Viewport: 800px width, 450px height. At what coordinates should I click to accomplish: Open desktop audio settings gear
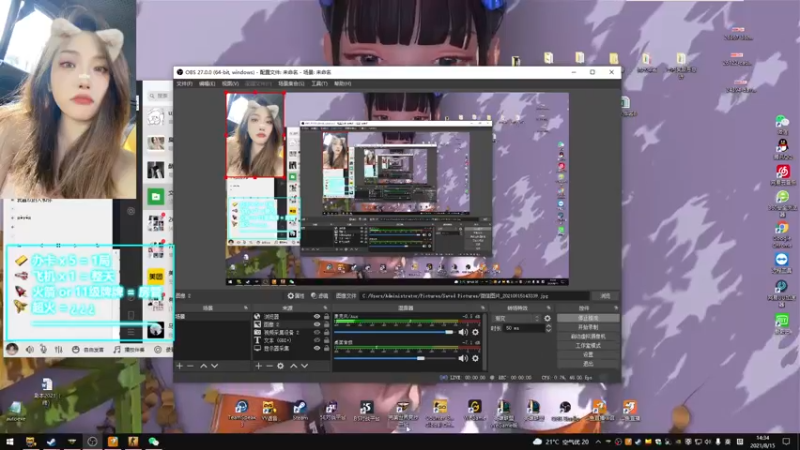[475, 358]
